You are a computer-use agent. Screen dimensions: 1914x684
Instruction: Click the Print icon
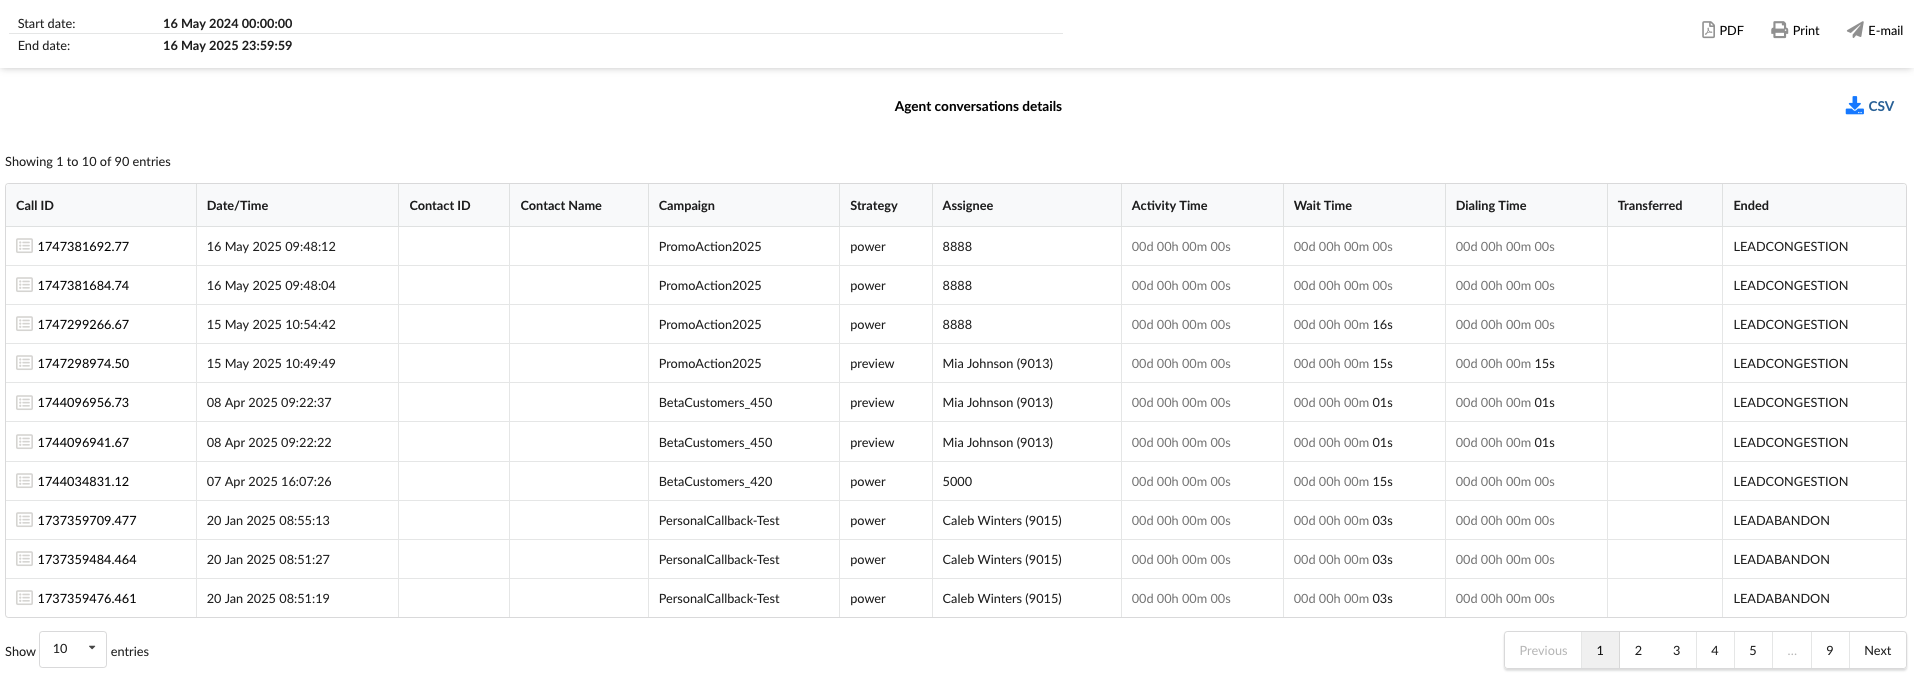coord(1779,30)
